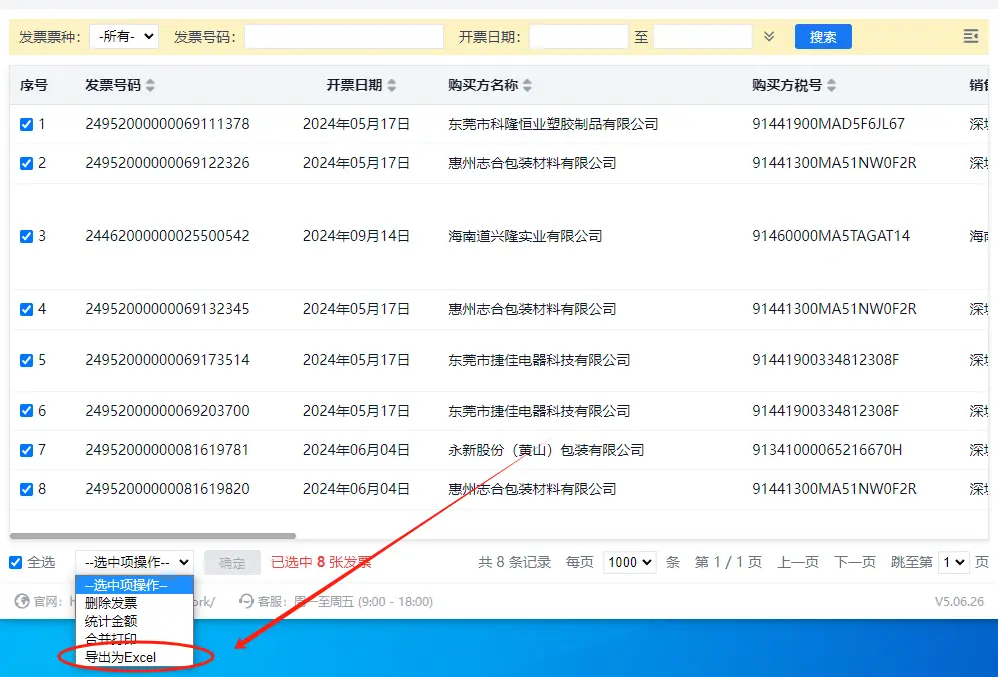Choose 删除发票 from the dropdown list

134,603
